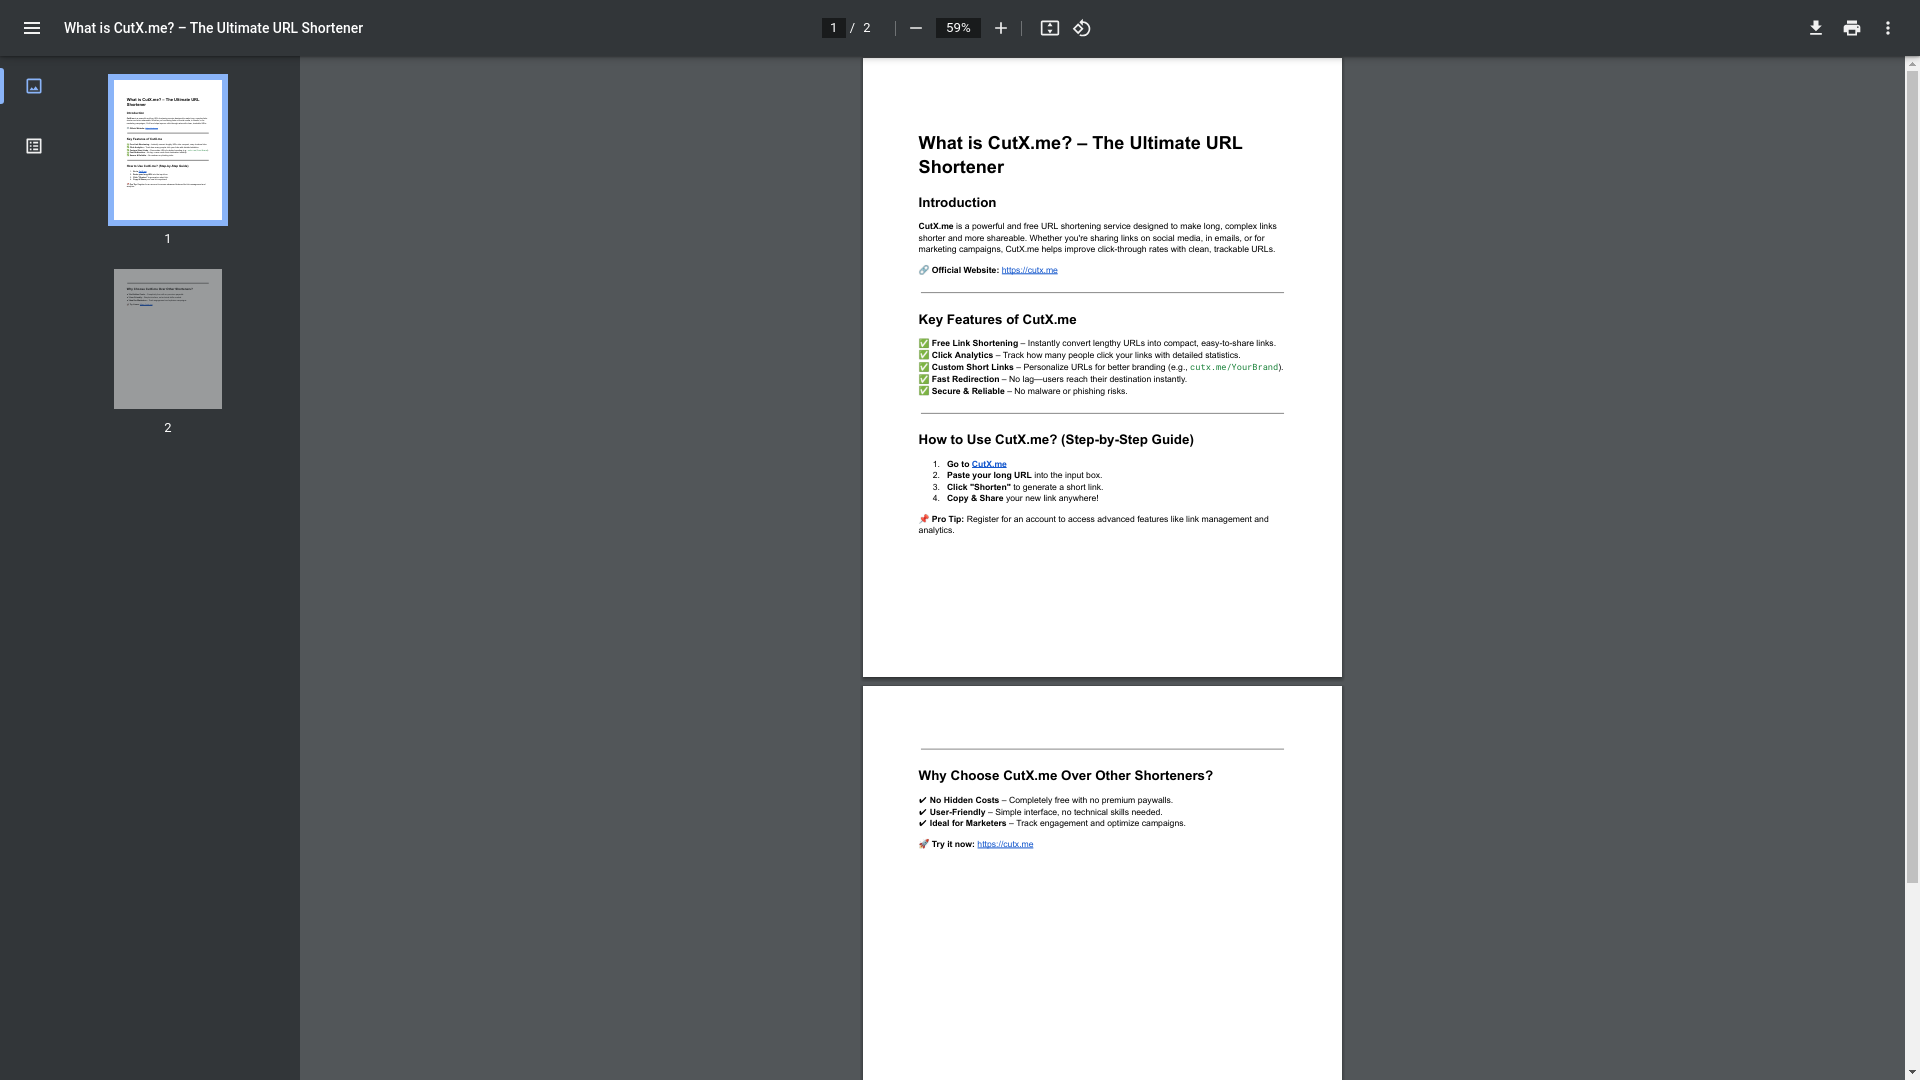Click the 'Pro Tip' paragraph
The height and width of the screenshot is (1080, 1920).
tap(1093, 525)
